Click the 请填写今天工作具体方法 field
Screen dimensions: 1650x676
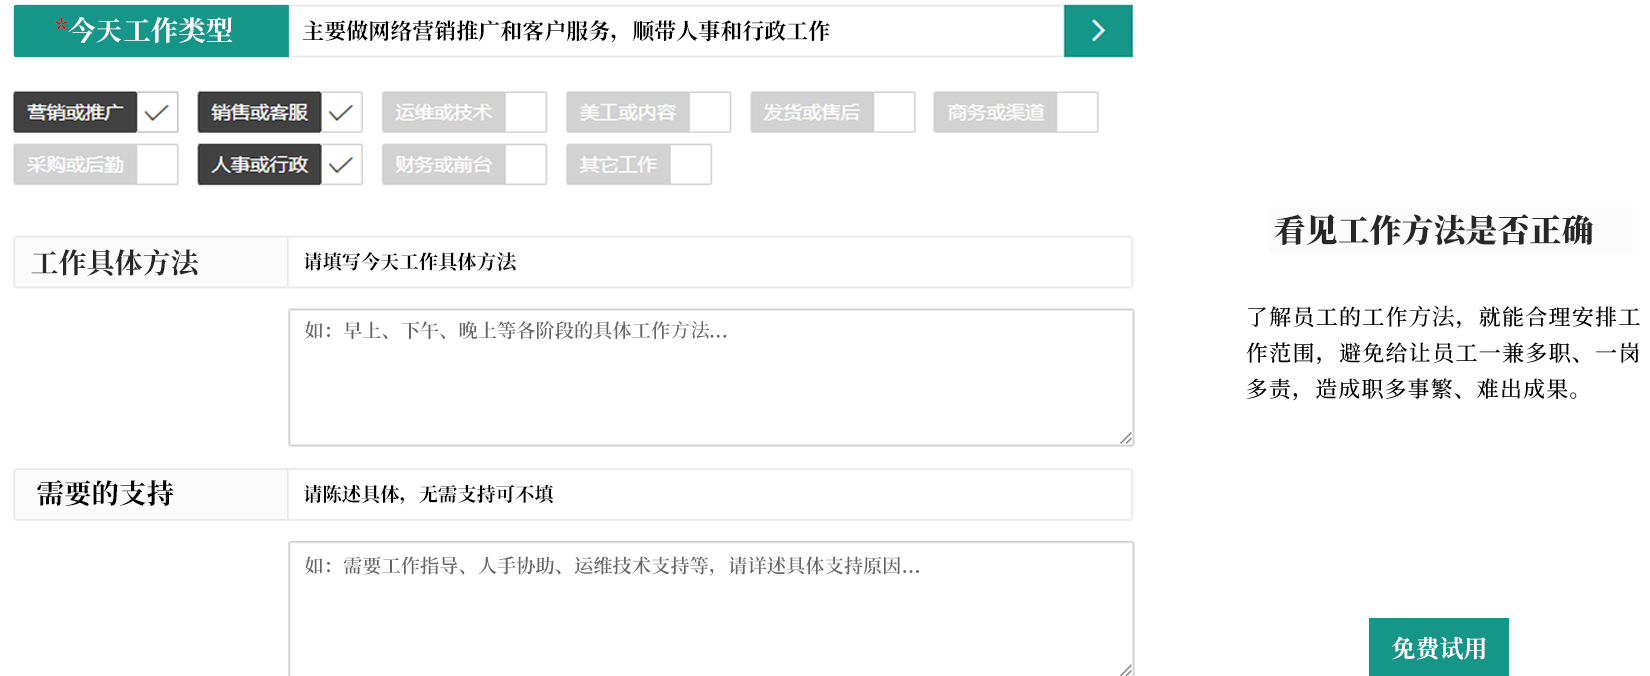point(710,262)
